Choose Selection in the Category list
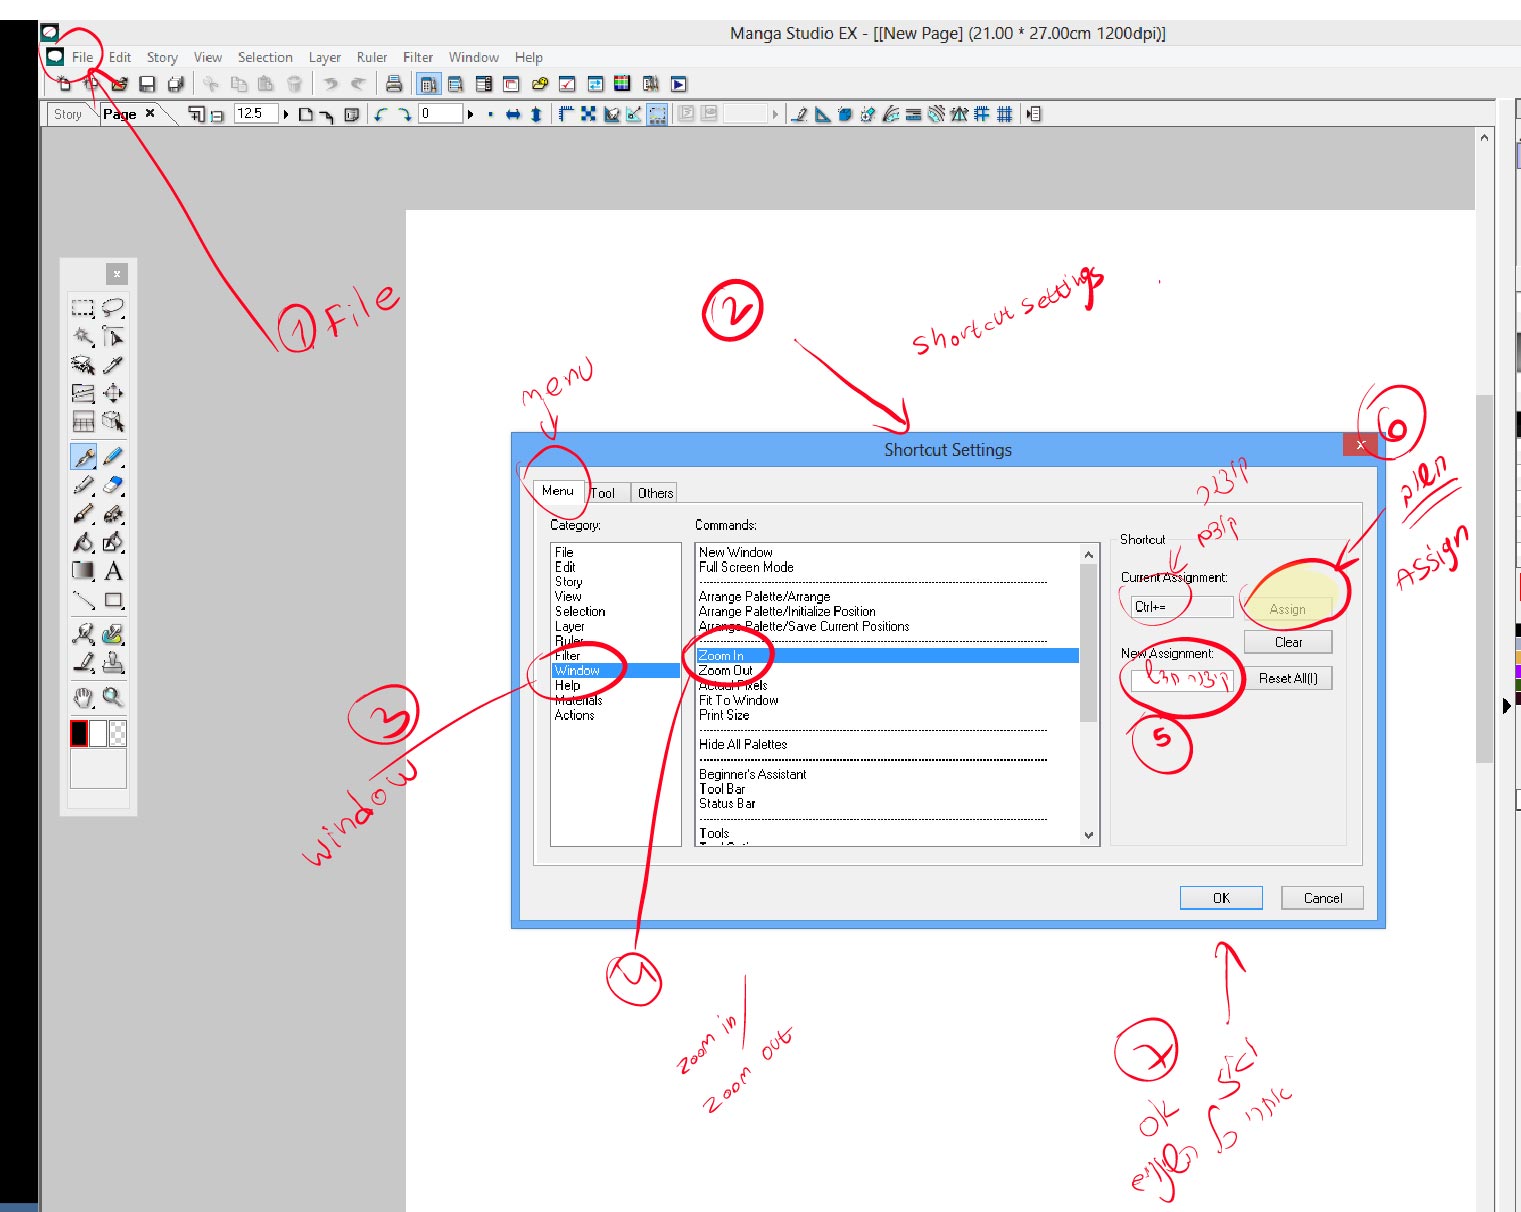This screenshot has width=1521, height=1212. point(580,611)
